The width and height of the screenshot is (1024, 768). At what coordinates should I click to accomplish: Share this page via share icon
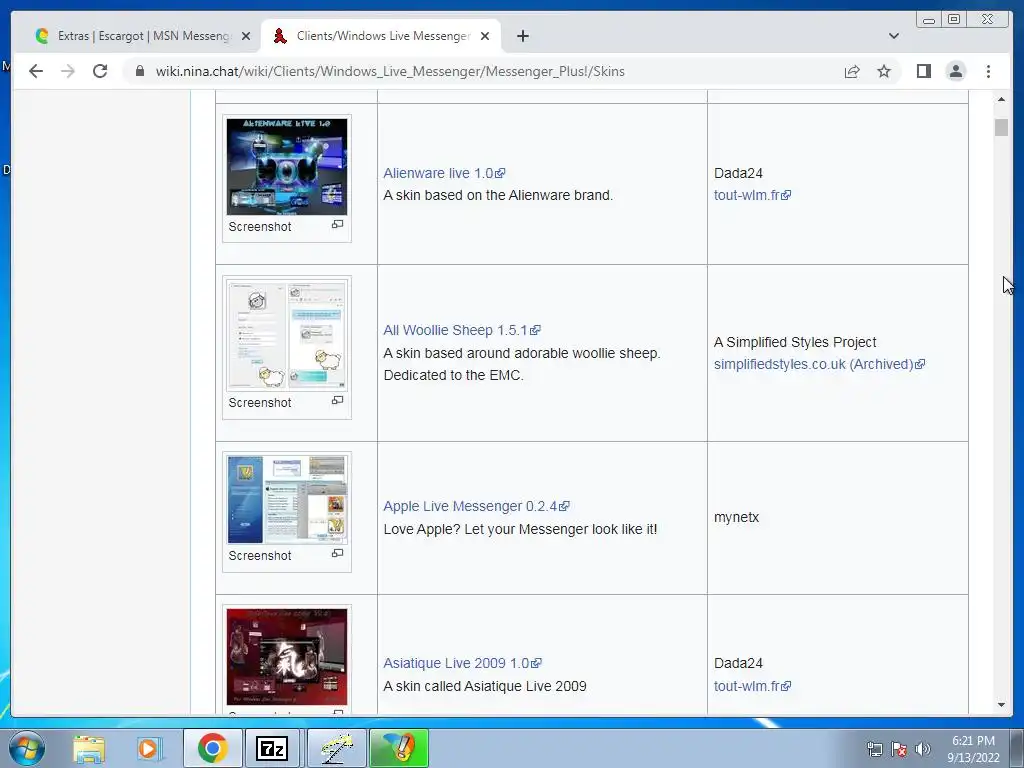[852, 71]
